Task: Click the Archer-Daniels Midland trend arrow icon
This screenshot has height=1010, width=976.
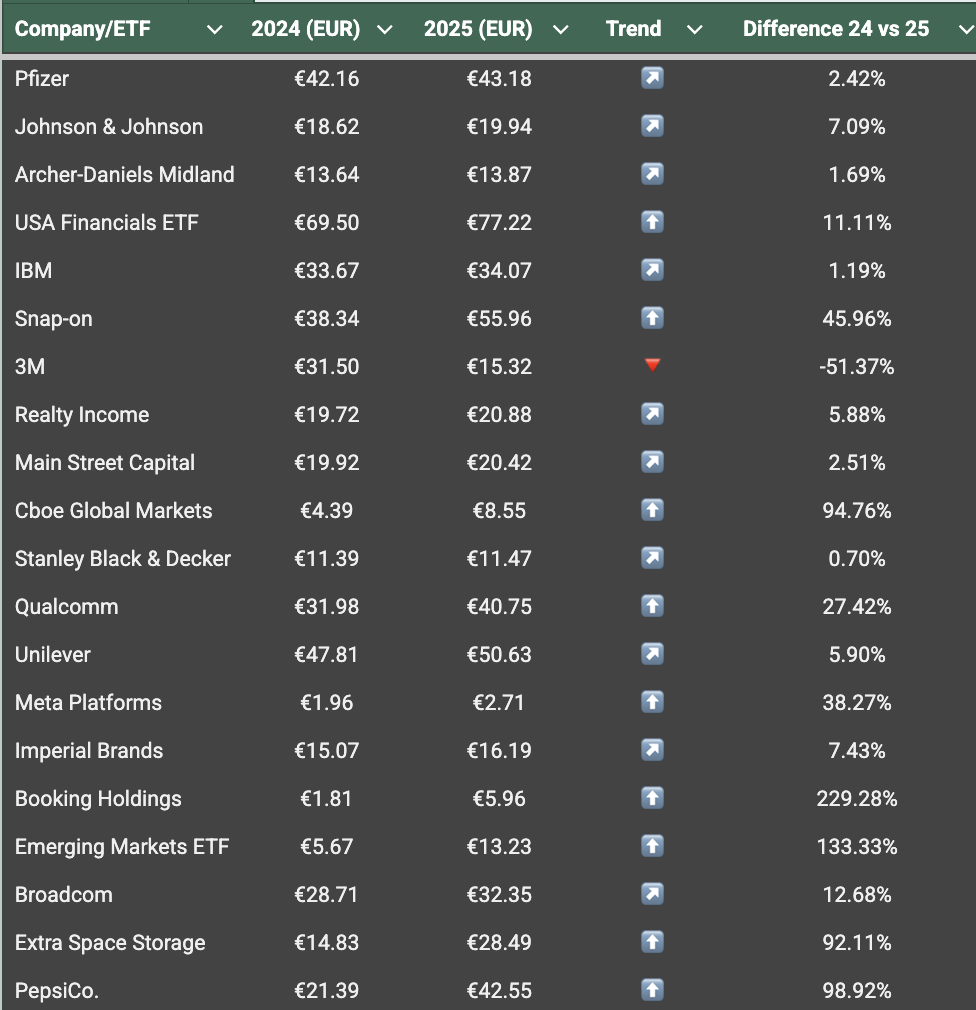Action: [x=652, y=174]
